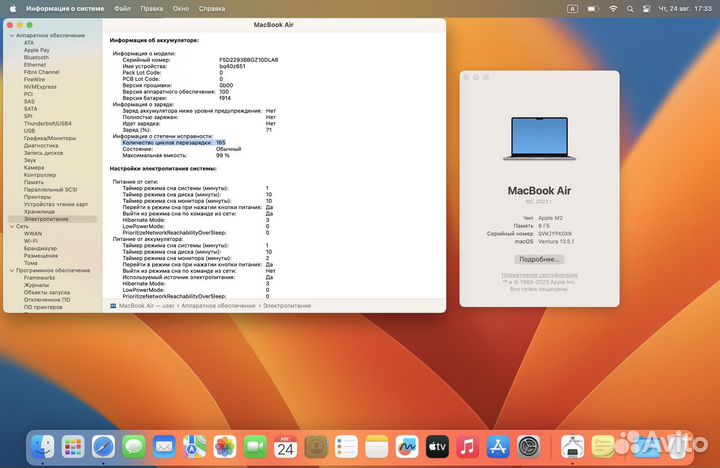Click the highlighted 'Количество циклов перезарядки' row
Image resolution: width=720 pixels, height=468 pixels.
(174, 143)
